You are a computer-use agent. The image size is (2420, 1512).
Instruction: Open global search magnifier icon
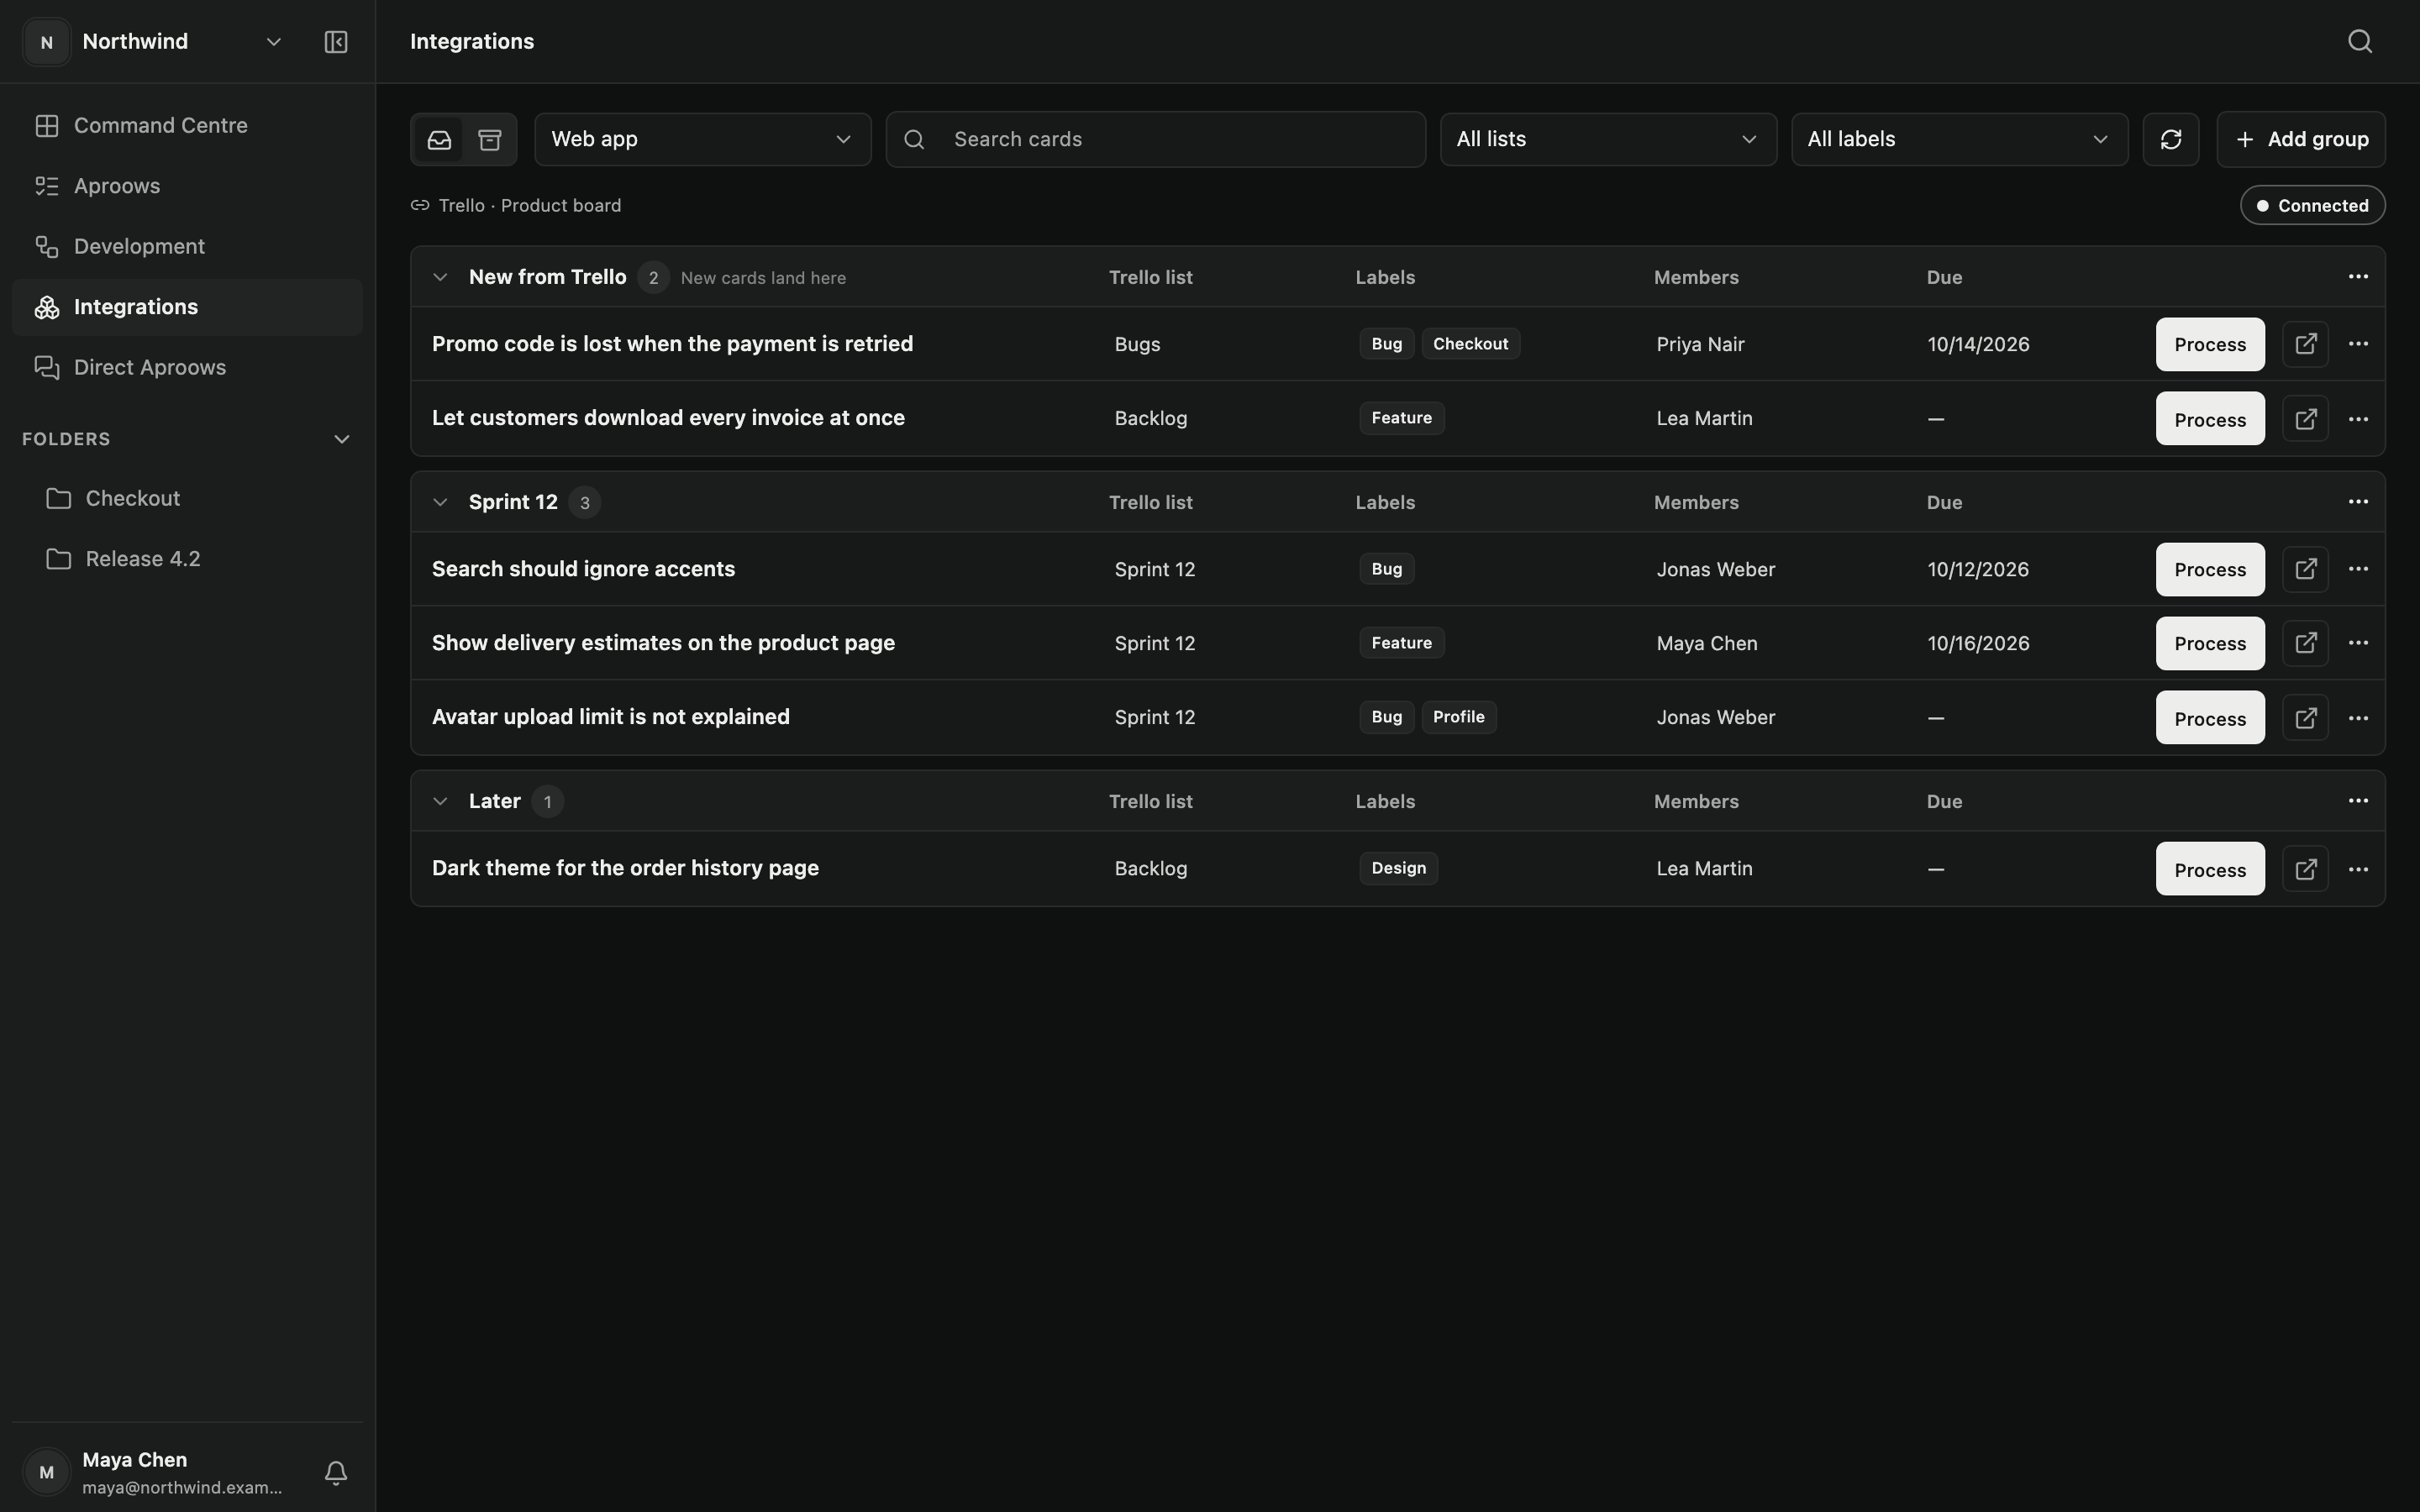pyautogui.click(x=2360, y=42)
